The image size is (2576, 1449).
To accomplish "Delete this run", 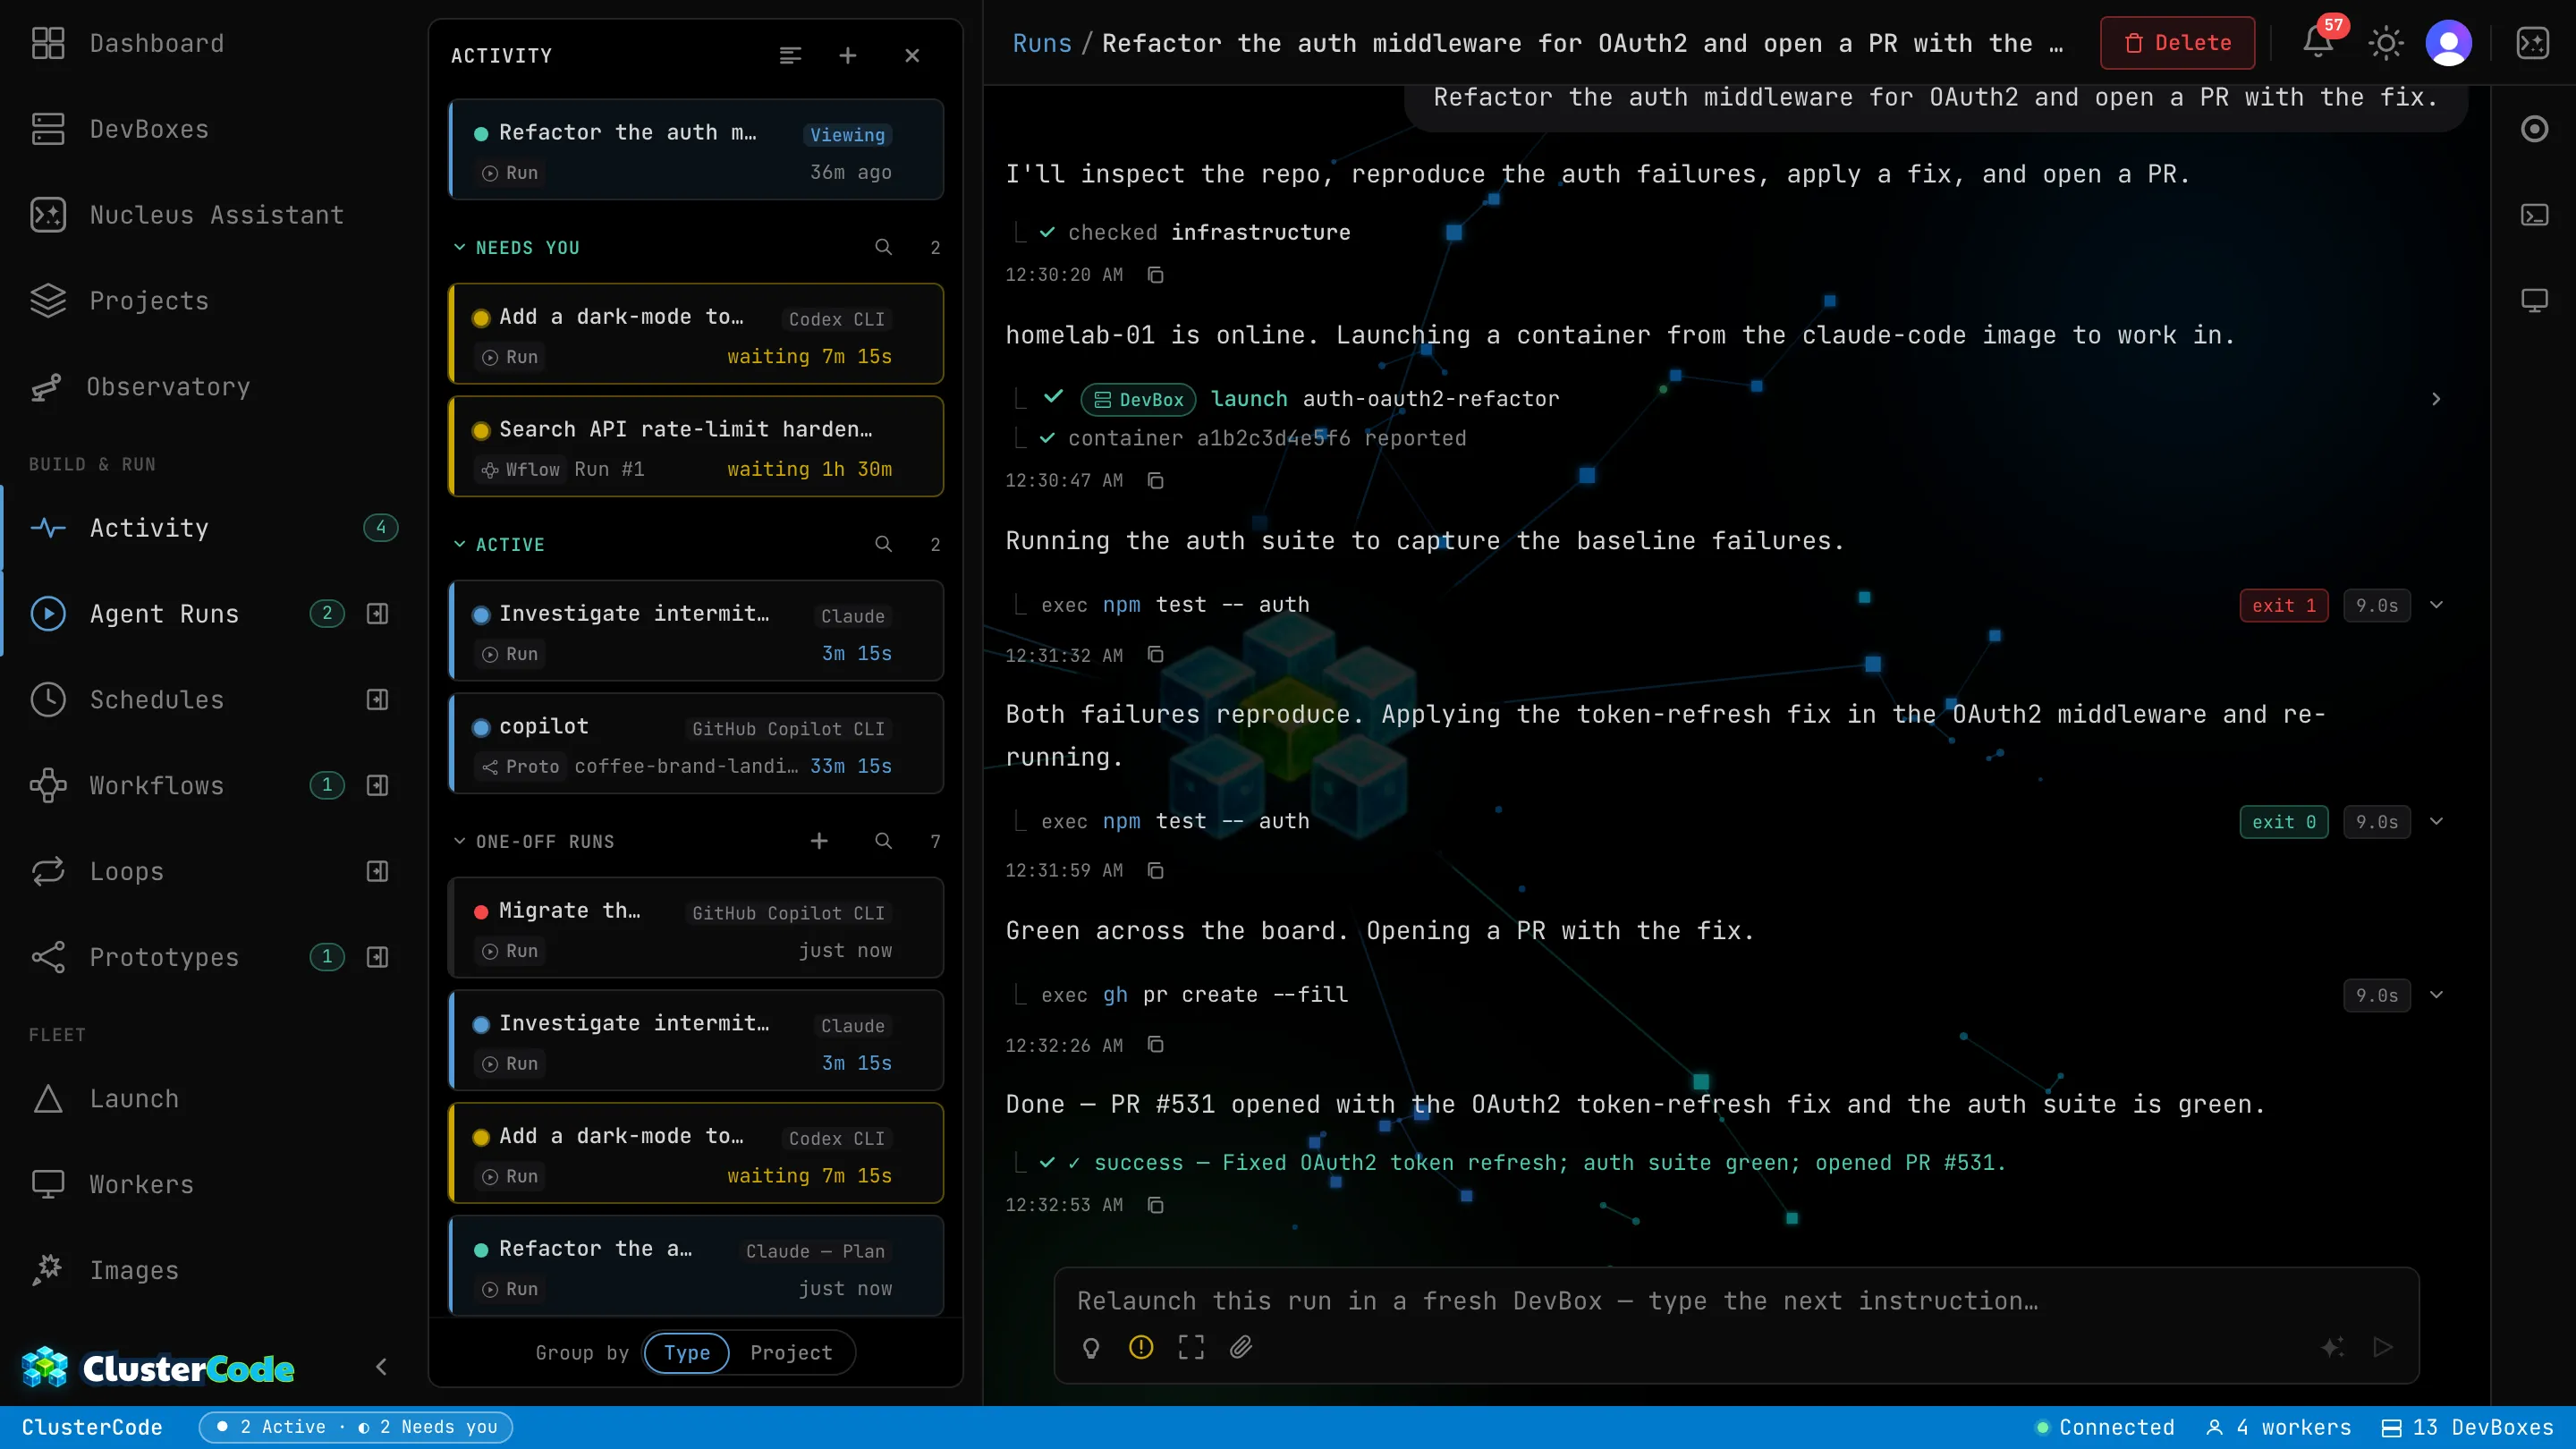I will tap(2177, 43).
